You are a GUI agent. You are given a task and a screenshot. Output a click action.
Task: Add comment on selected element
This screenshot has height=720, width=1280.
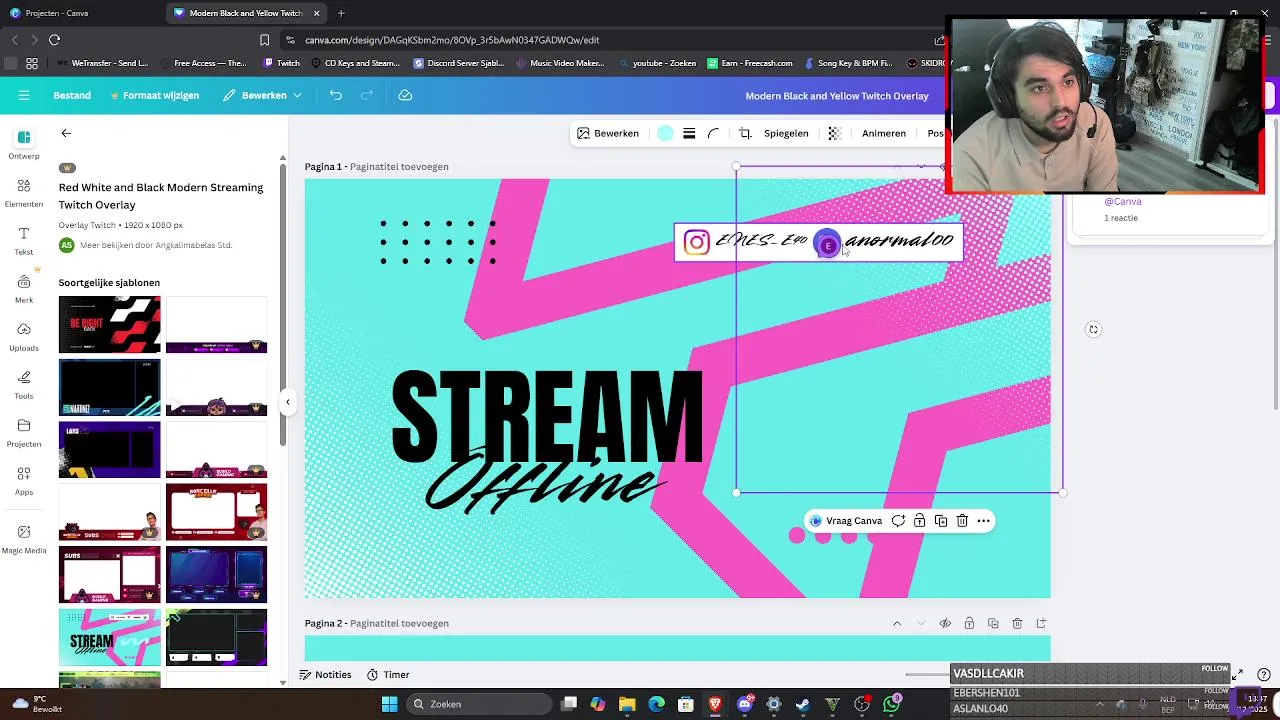pyautogui.click(x=898, y=521)
